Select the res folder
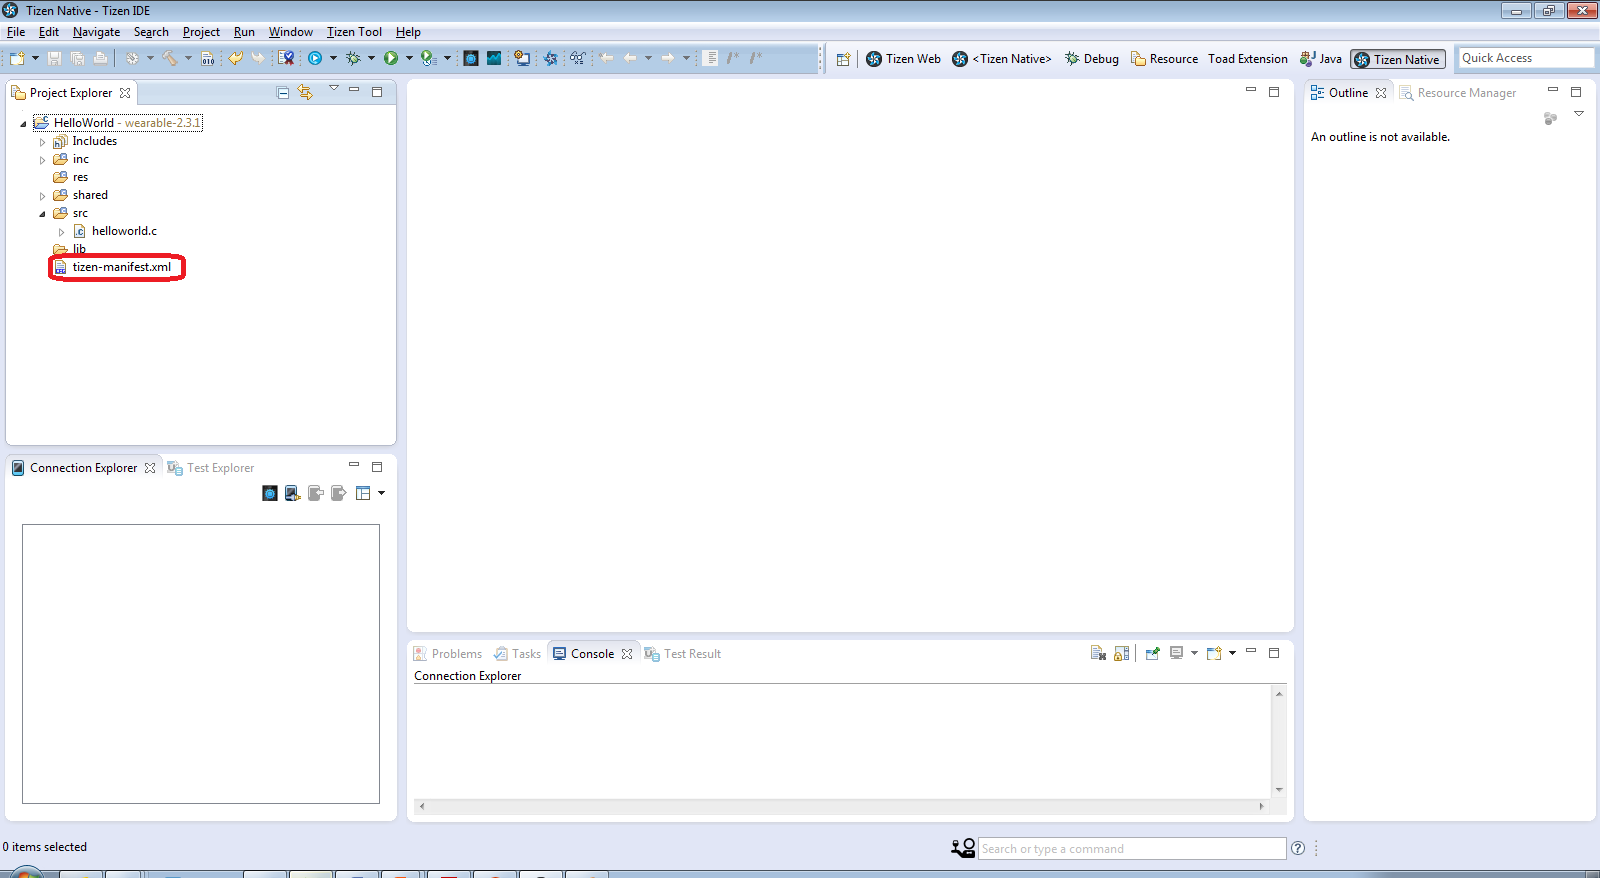Image resolution: width=1600 pixels, height=878 pixels. tap(80, 177)
